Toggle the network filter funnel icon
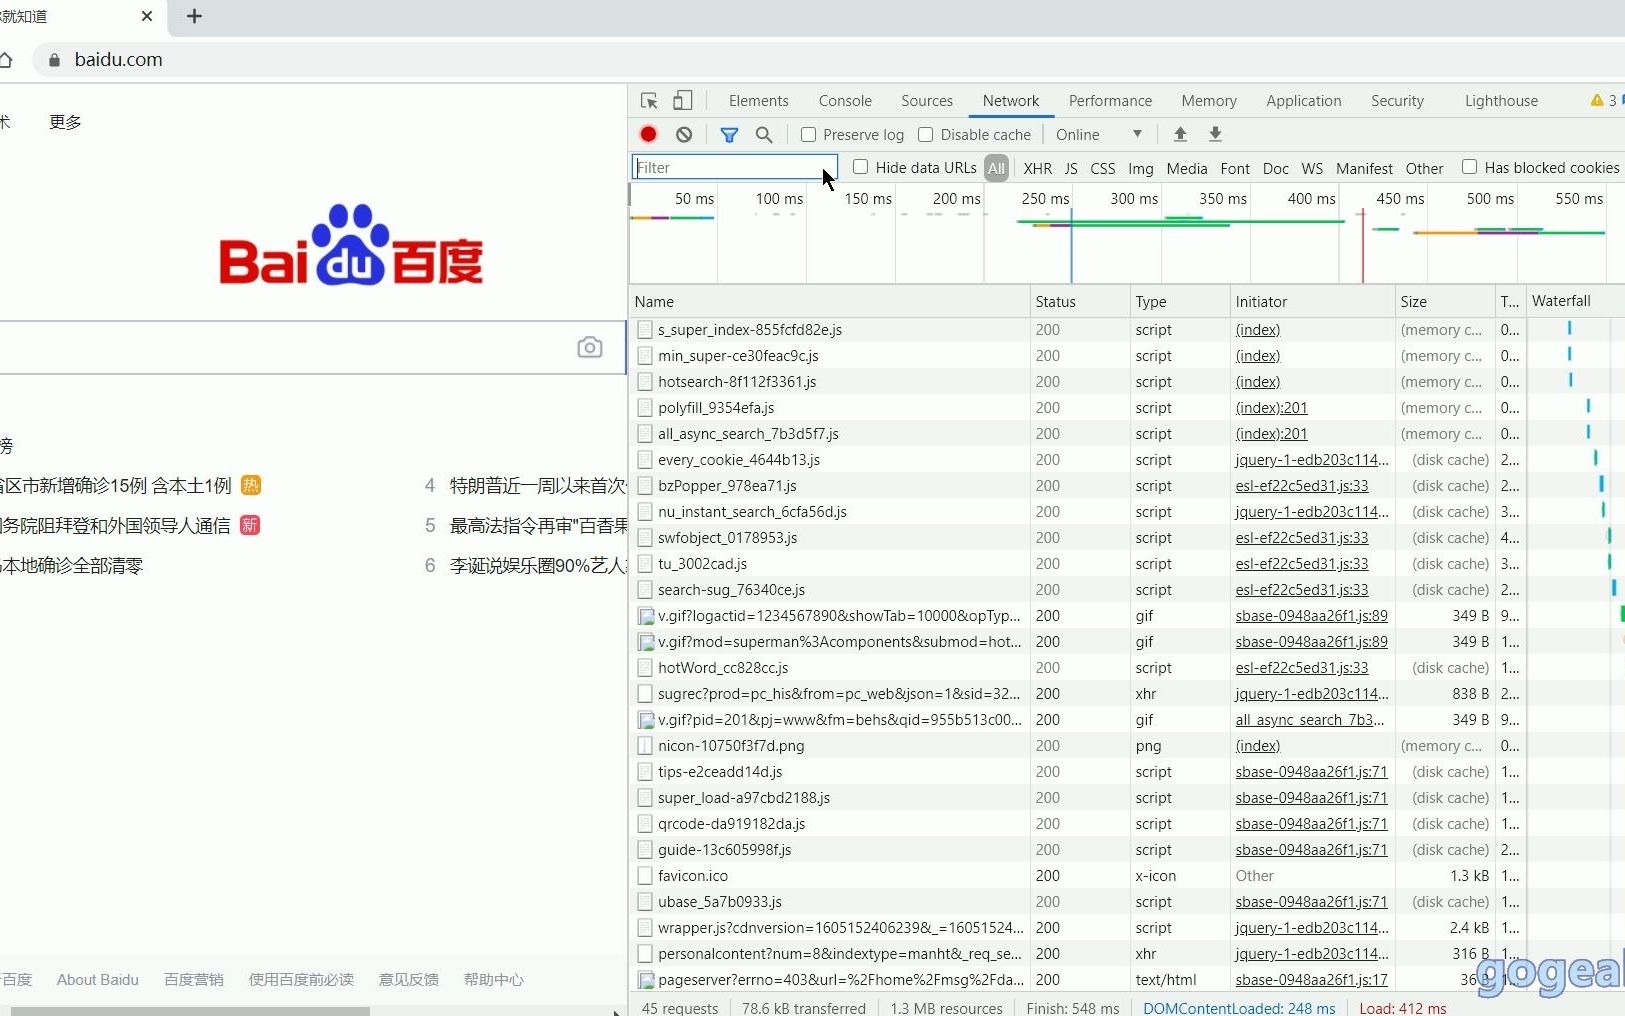 pyautogui.click(x=729, y=134)
